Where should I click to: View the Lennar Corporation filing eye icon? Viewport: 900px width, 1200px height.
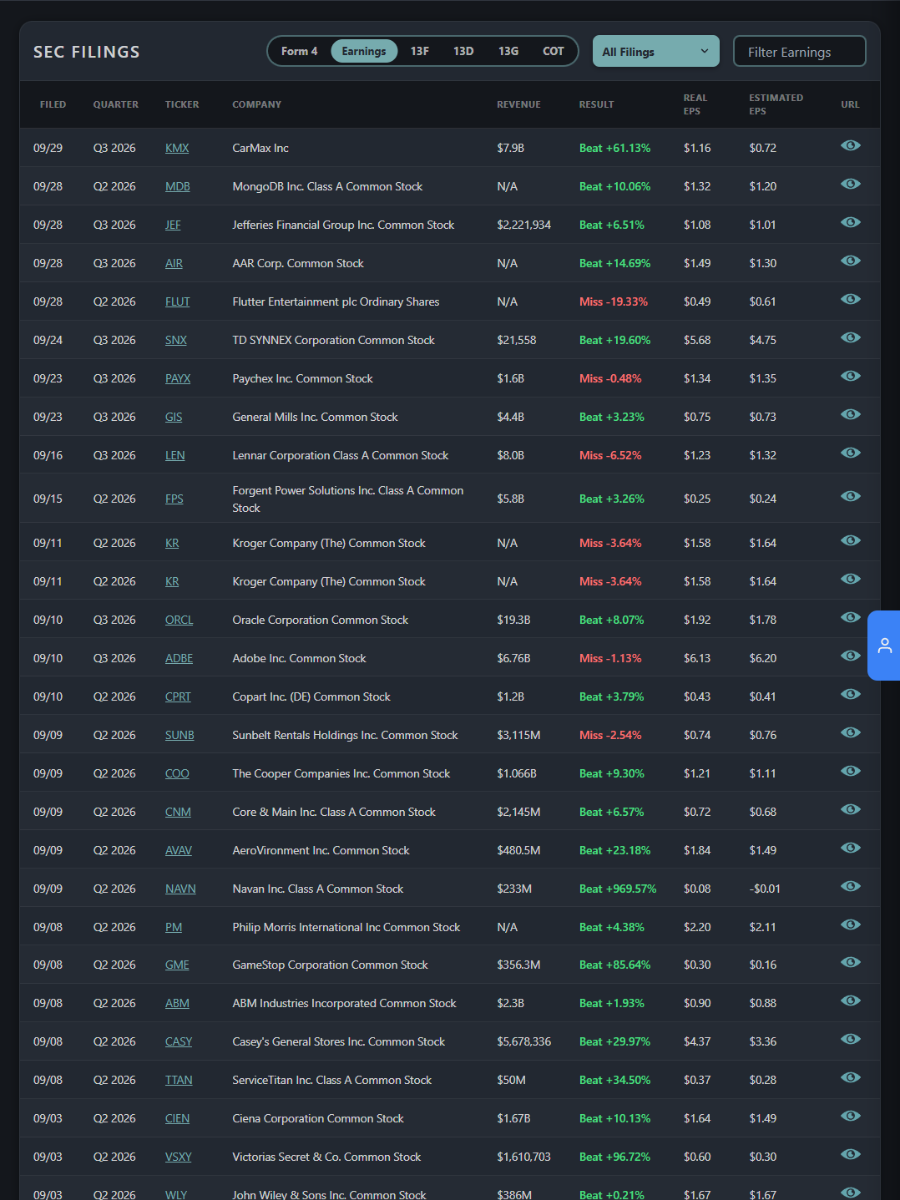850,453
